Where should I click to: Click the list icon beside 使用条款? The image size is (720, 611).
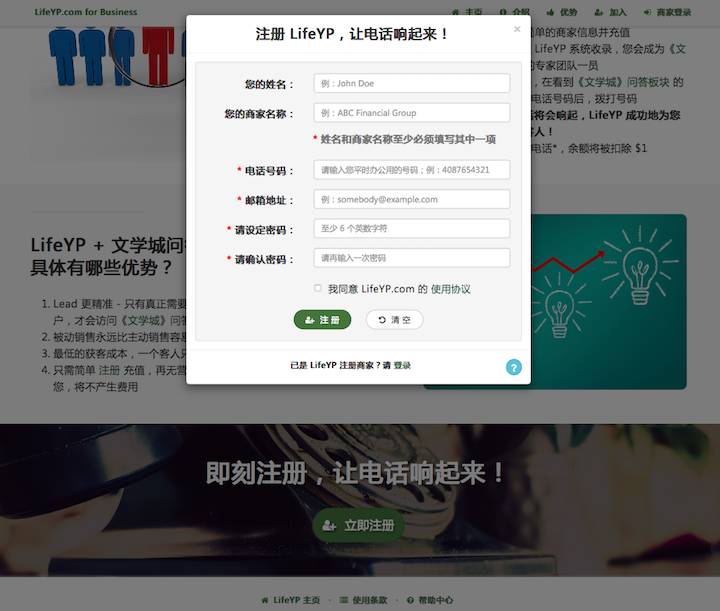click(344, 600)
